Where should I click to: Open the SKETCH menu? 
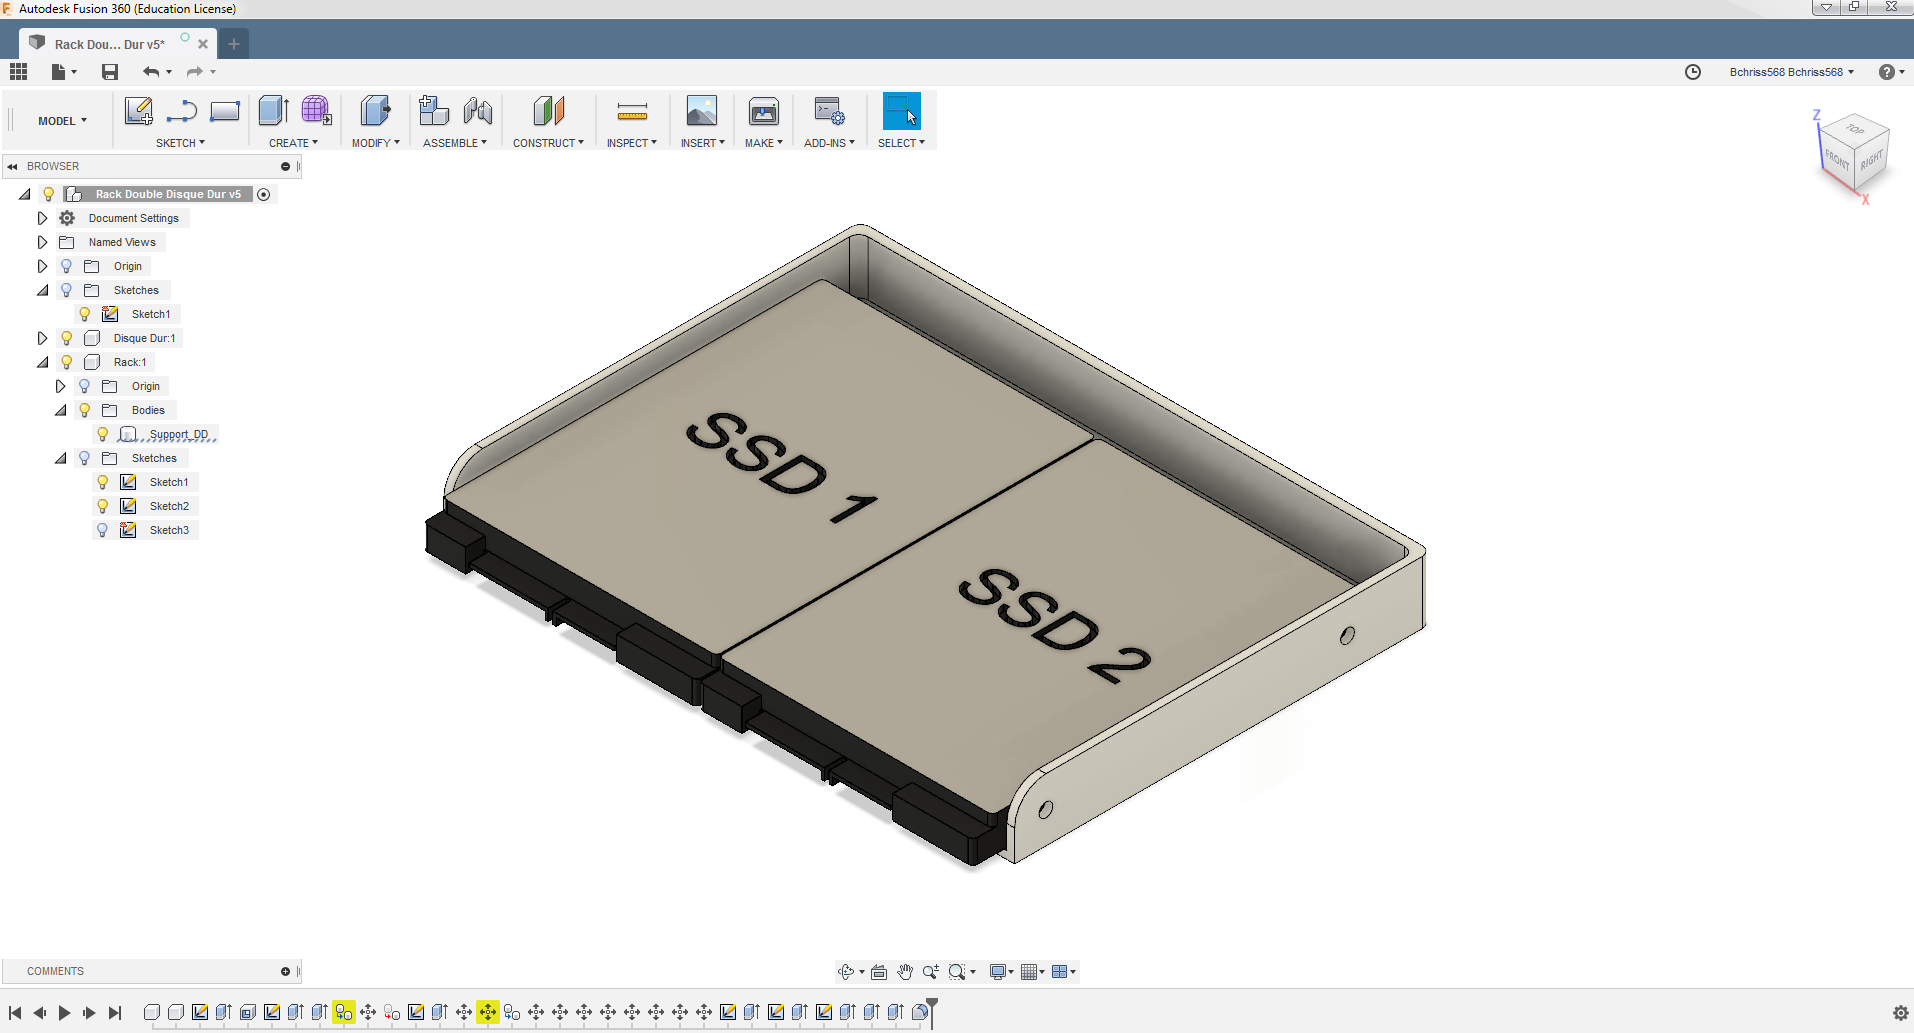pyautogui.click(x=180, y=143)
